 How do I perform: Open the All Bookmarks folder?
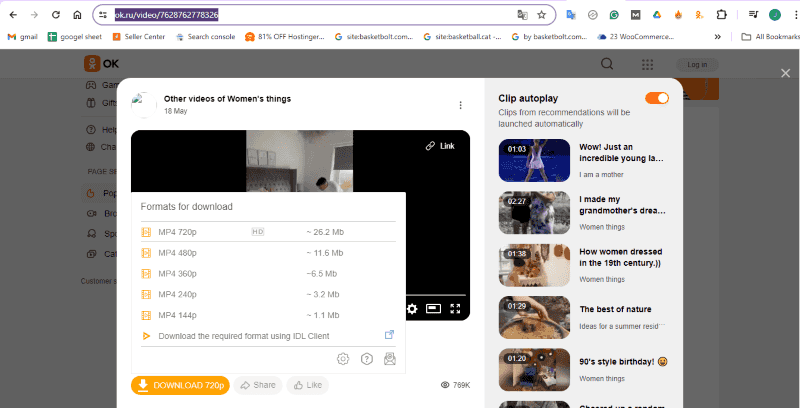coord(768,37)
